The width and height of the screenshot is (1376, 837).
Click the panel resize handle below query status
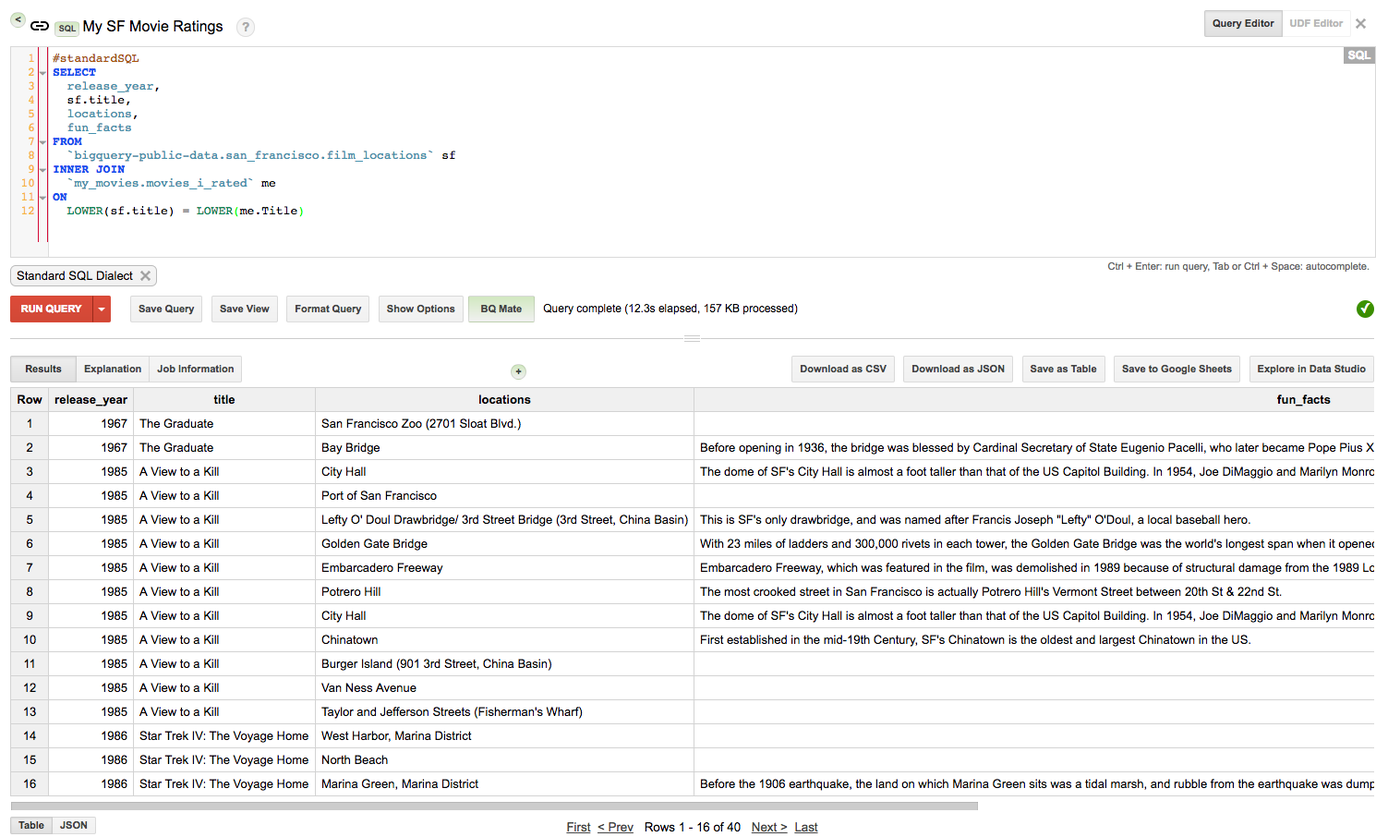pos(692,339)
